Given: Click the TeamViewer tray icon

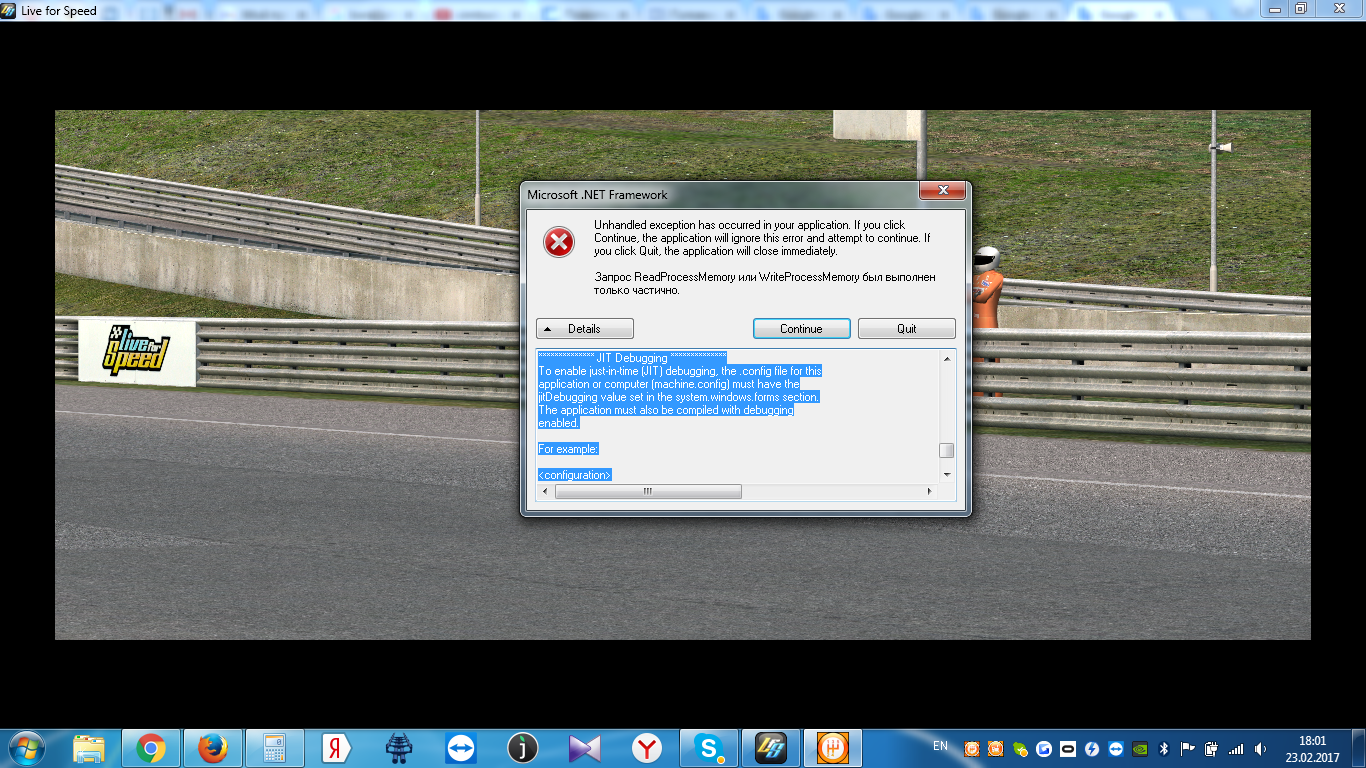Looking at the screenshot, I should coord(1115,748).
